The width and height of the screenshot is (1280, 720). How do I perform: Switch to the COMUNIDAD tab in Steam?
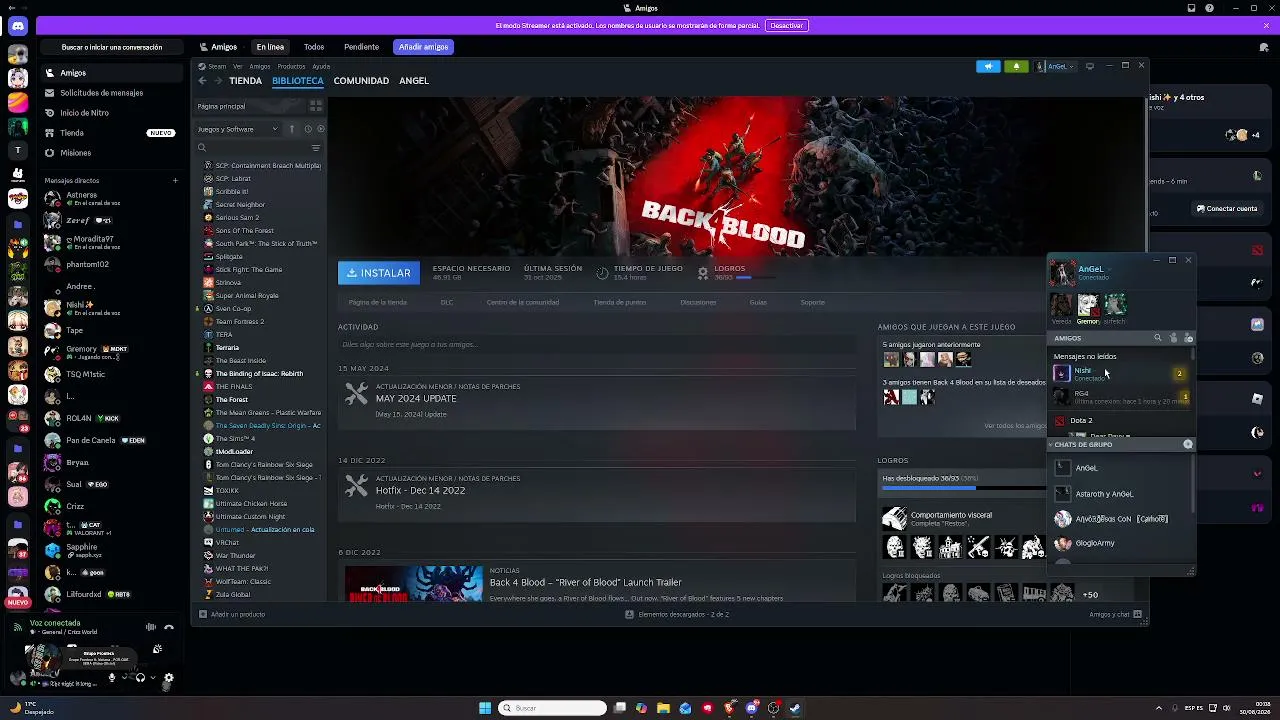[361, 81]
